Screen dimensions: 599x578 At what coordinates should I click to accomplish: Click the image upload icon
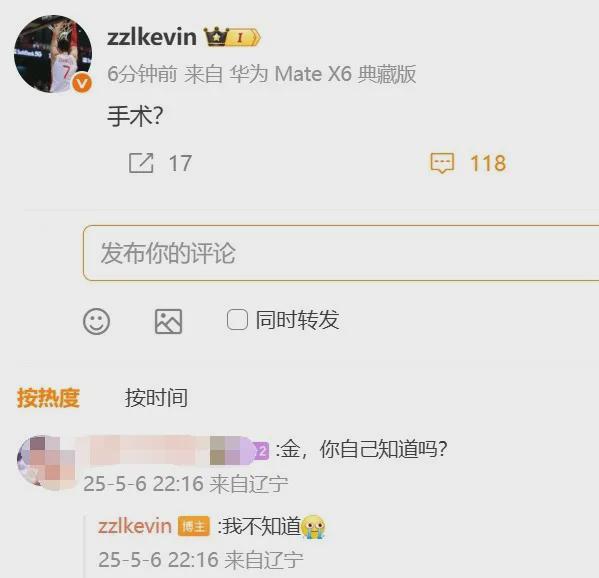coord(168,321)
